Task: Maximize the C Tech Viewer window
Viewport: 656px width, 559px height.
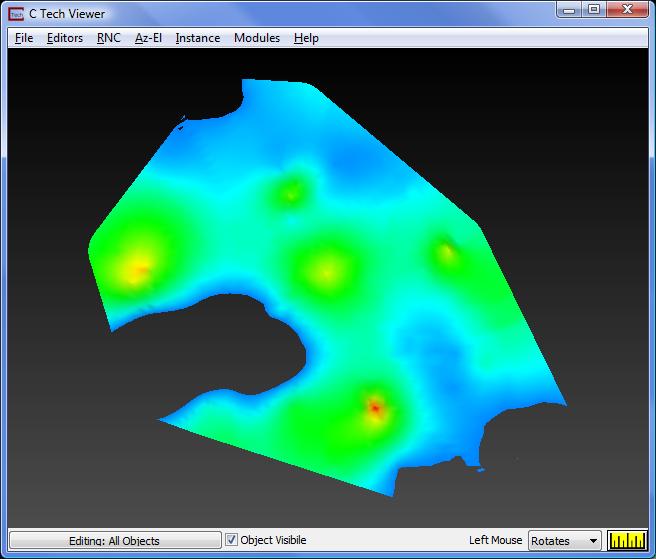Action: pyautogui.click(x=594, y=10)
